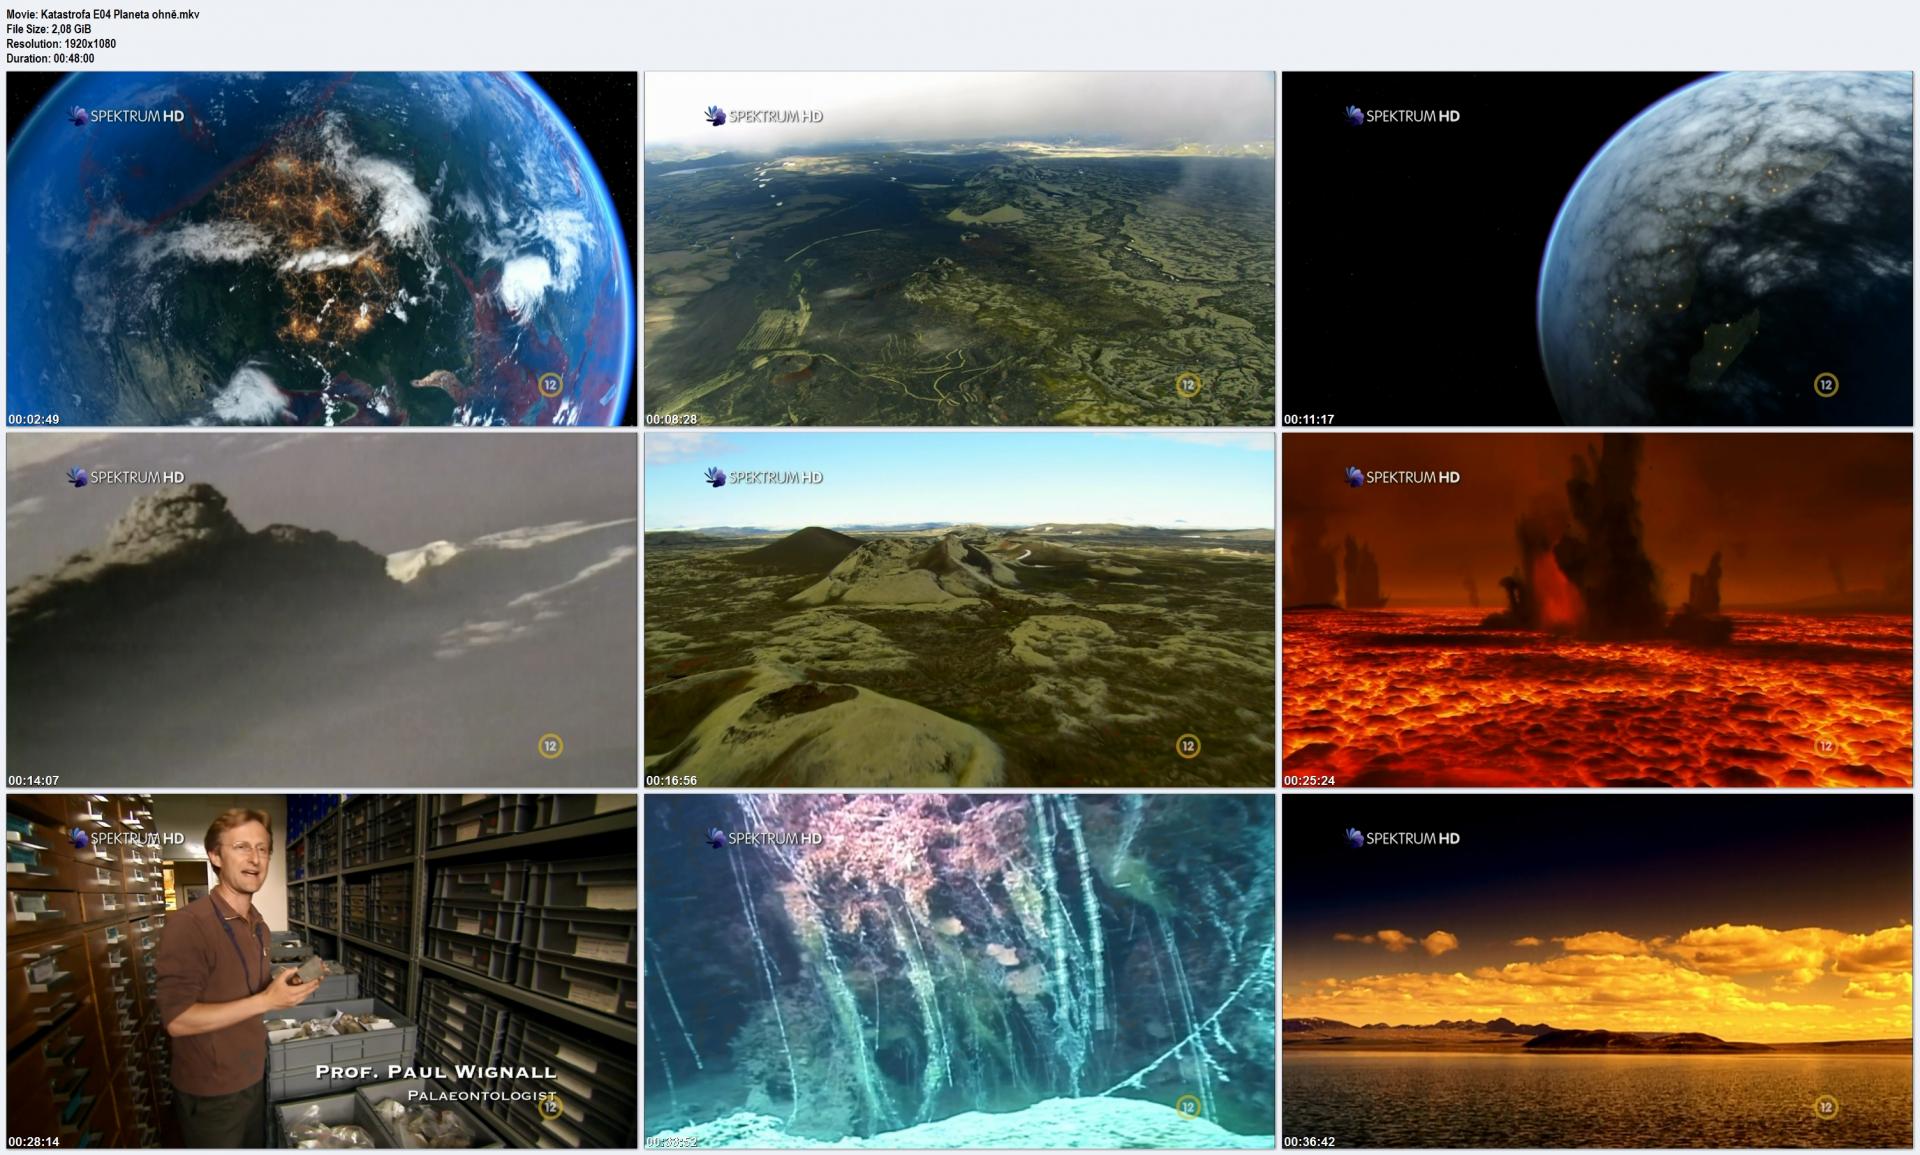Viewport: 1920px width, 1155px height.
Task: Open the red lava field thumbnail at 00:25:24
Action: coord(1597,609)
